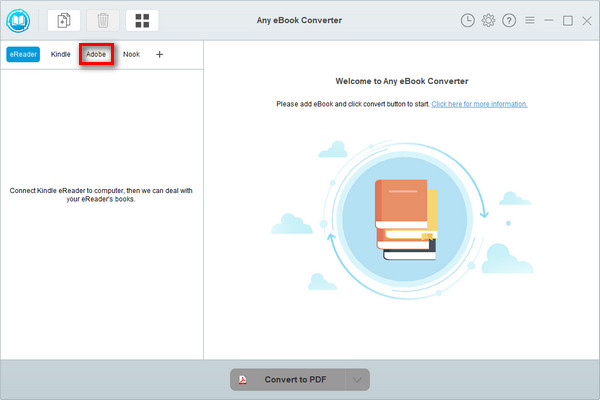The height and width of the screenshot is (400, 600).
Task: Close the Any eBook Converter window
Action: [x=587, y=21]
